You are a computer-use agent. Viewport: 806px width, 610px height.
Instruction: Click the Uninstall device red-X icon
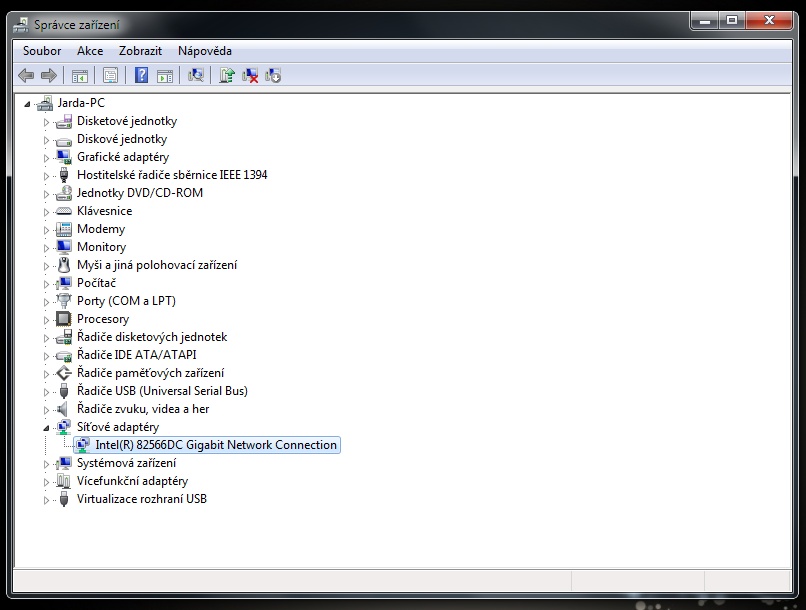pyautogui.click(x=250, y=76)
